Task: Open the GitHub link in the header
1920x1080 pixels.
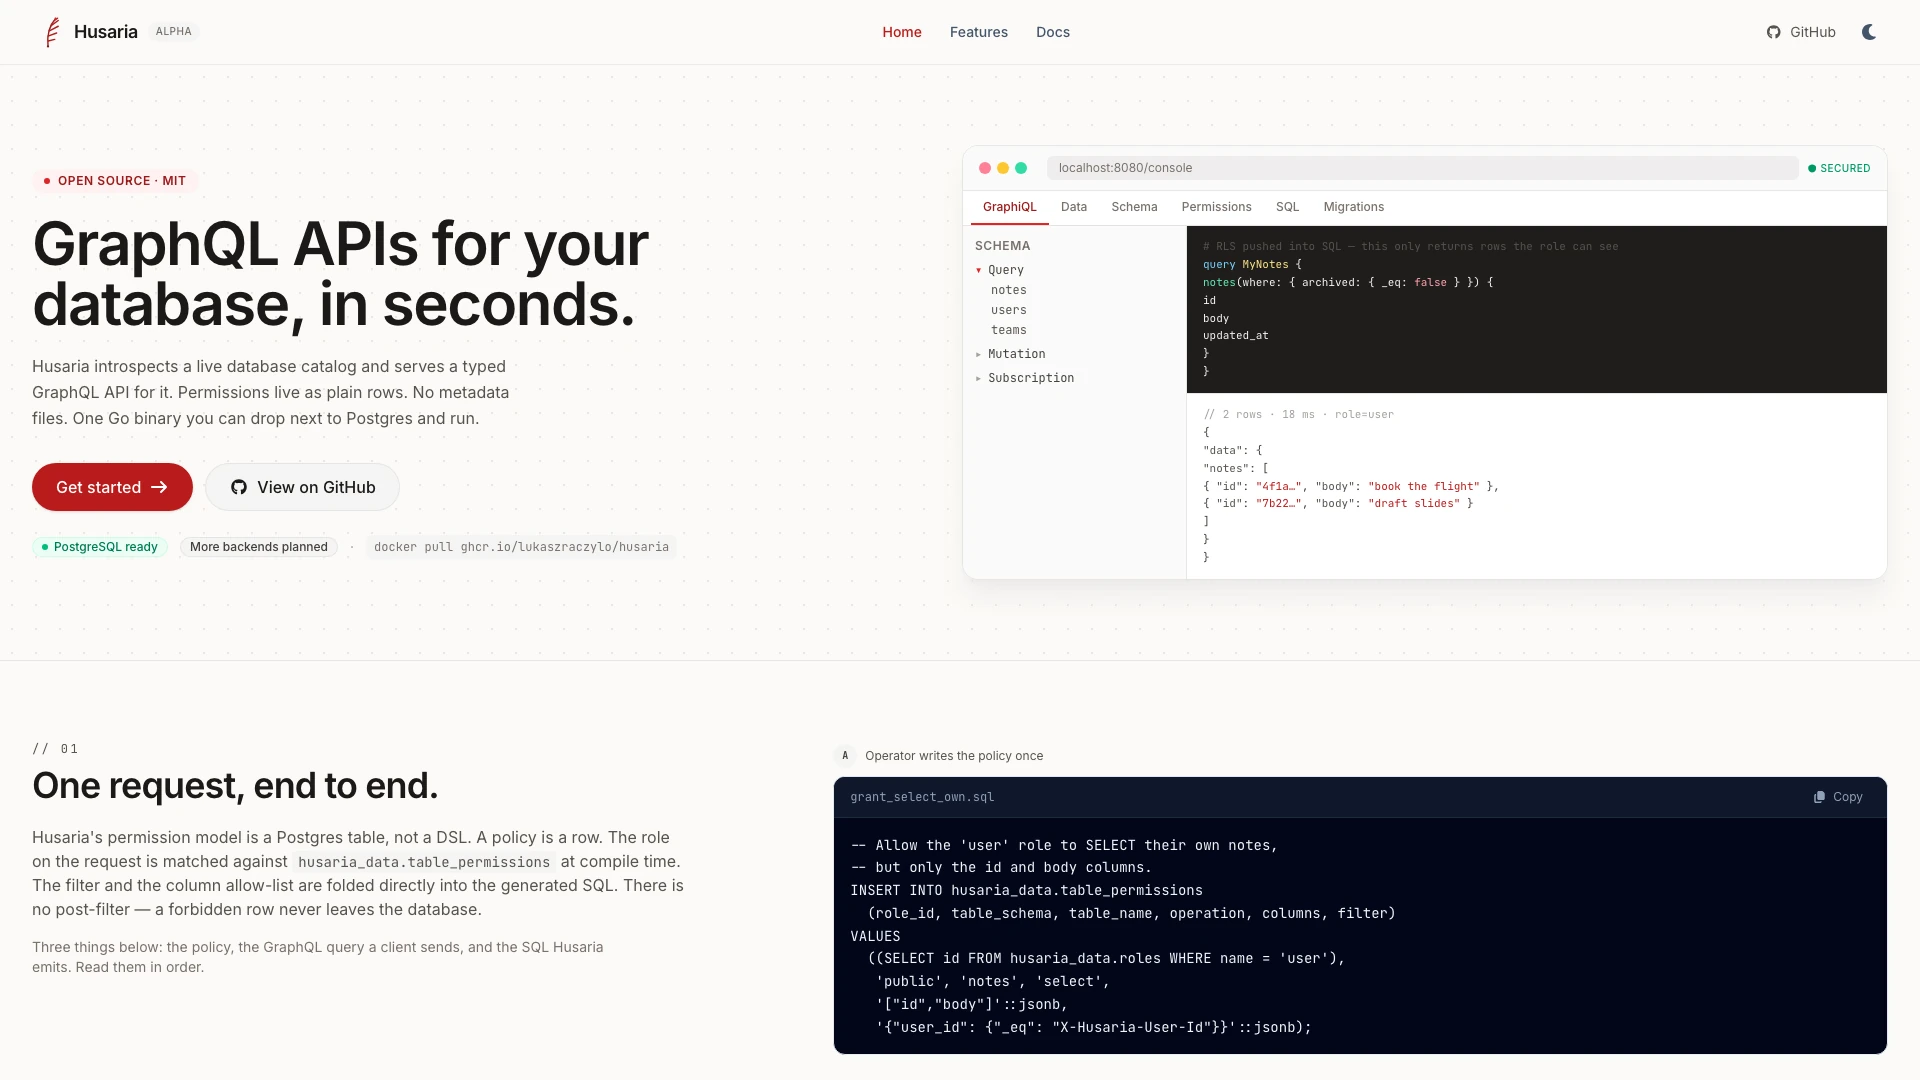Action: [1801, 32]
